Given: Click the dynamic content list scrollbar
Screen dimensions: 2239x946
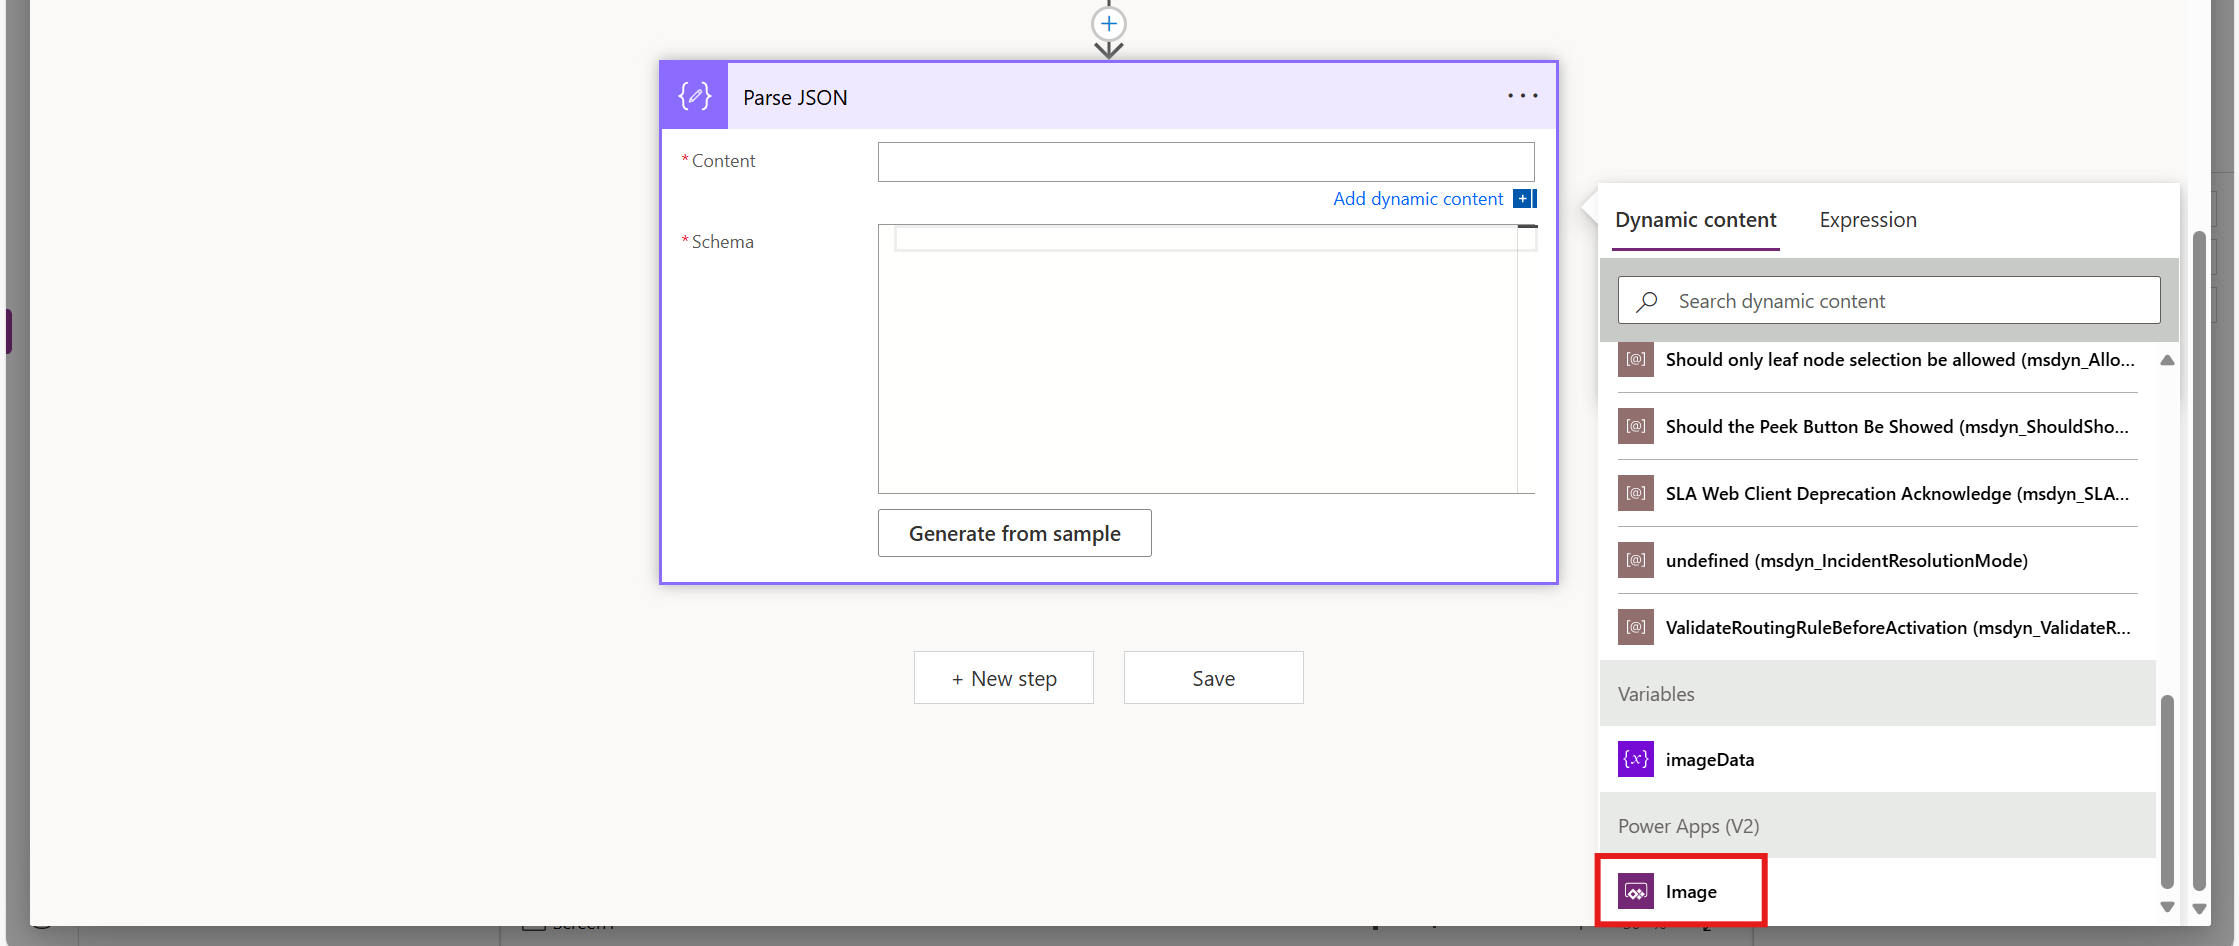Looking at the screenshot, I should pyautogui.click(x=2167, y=790).
